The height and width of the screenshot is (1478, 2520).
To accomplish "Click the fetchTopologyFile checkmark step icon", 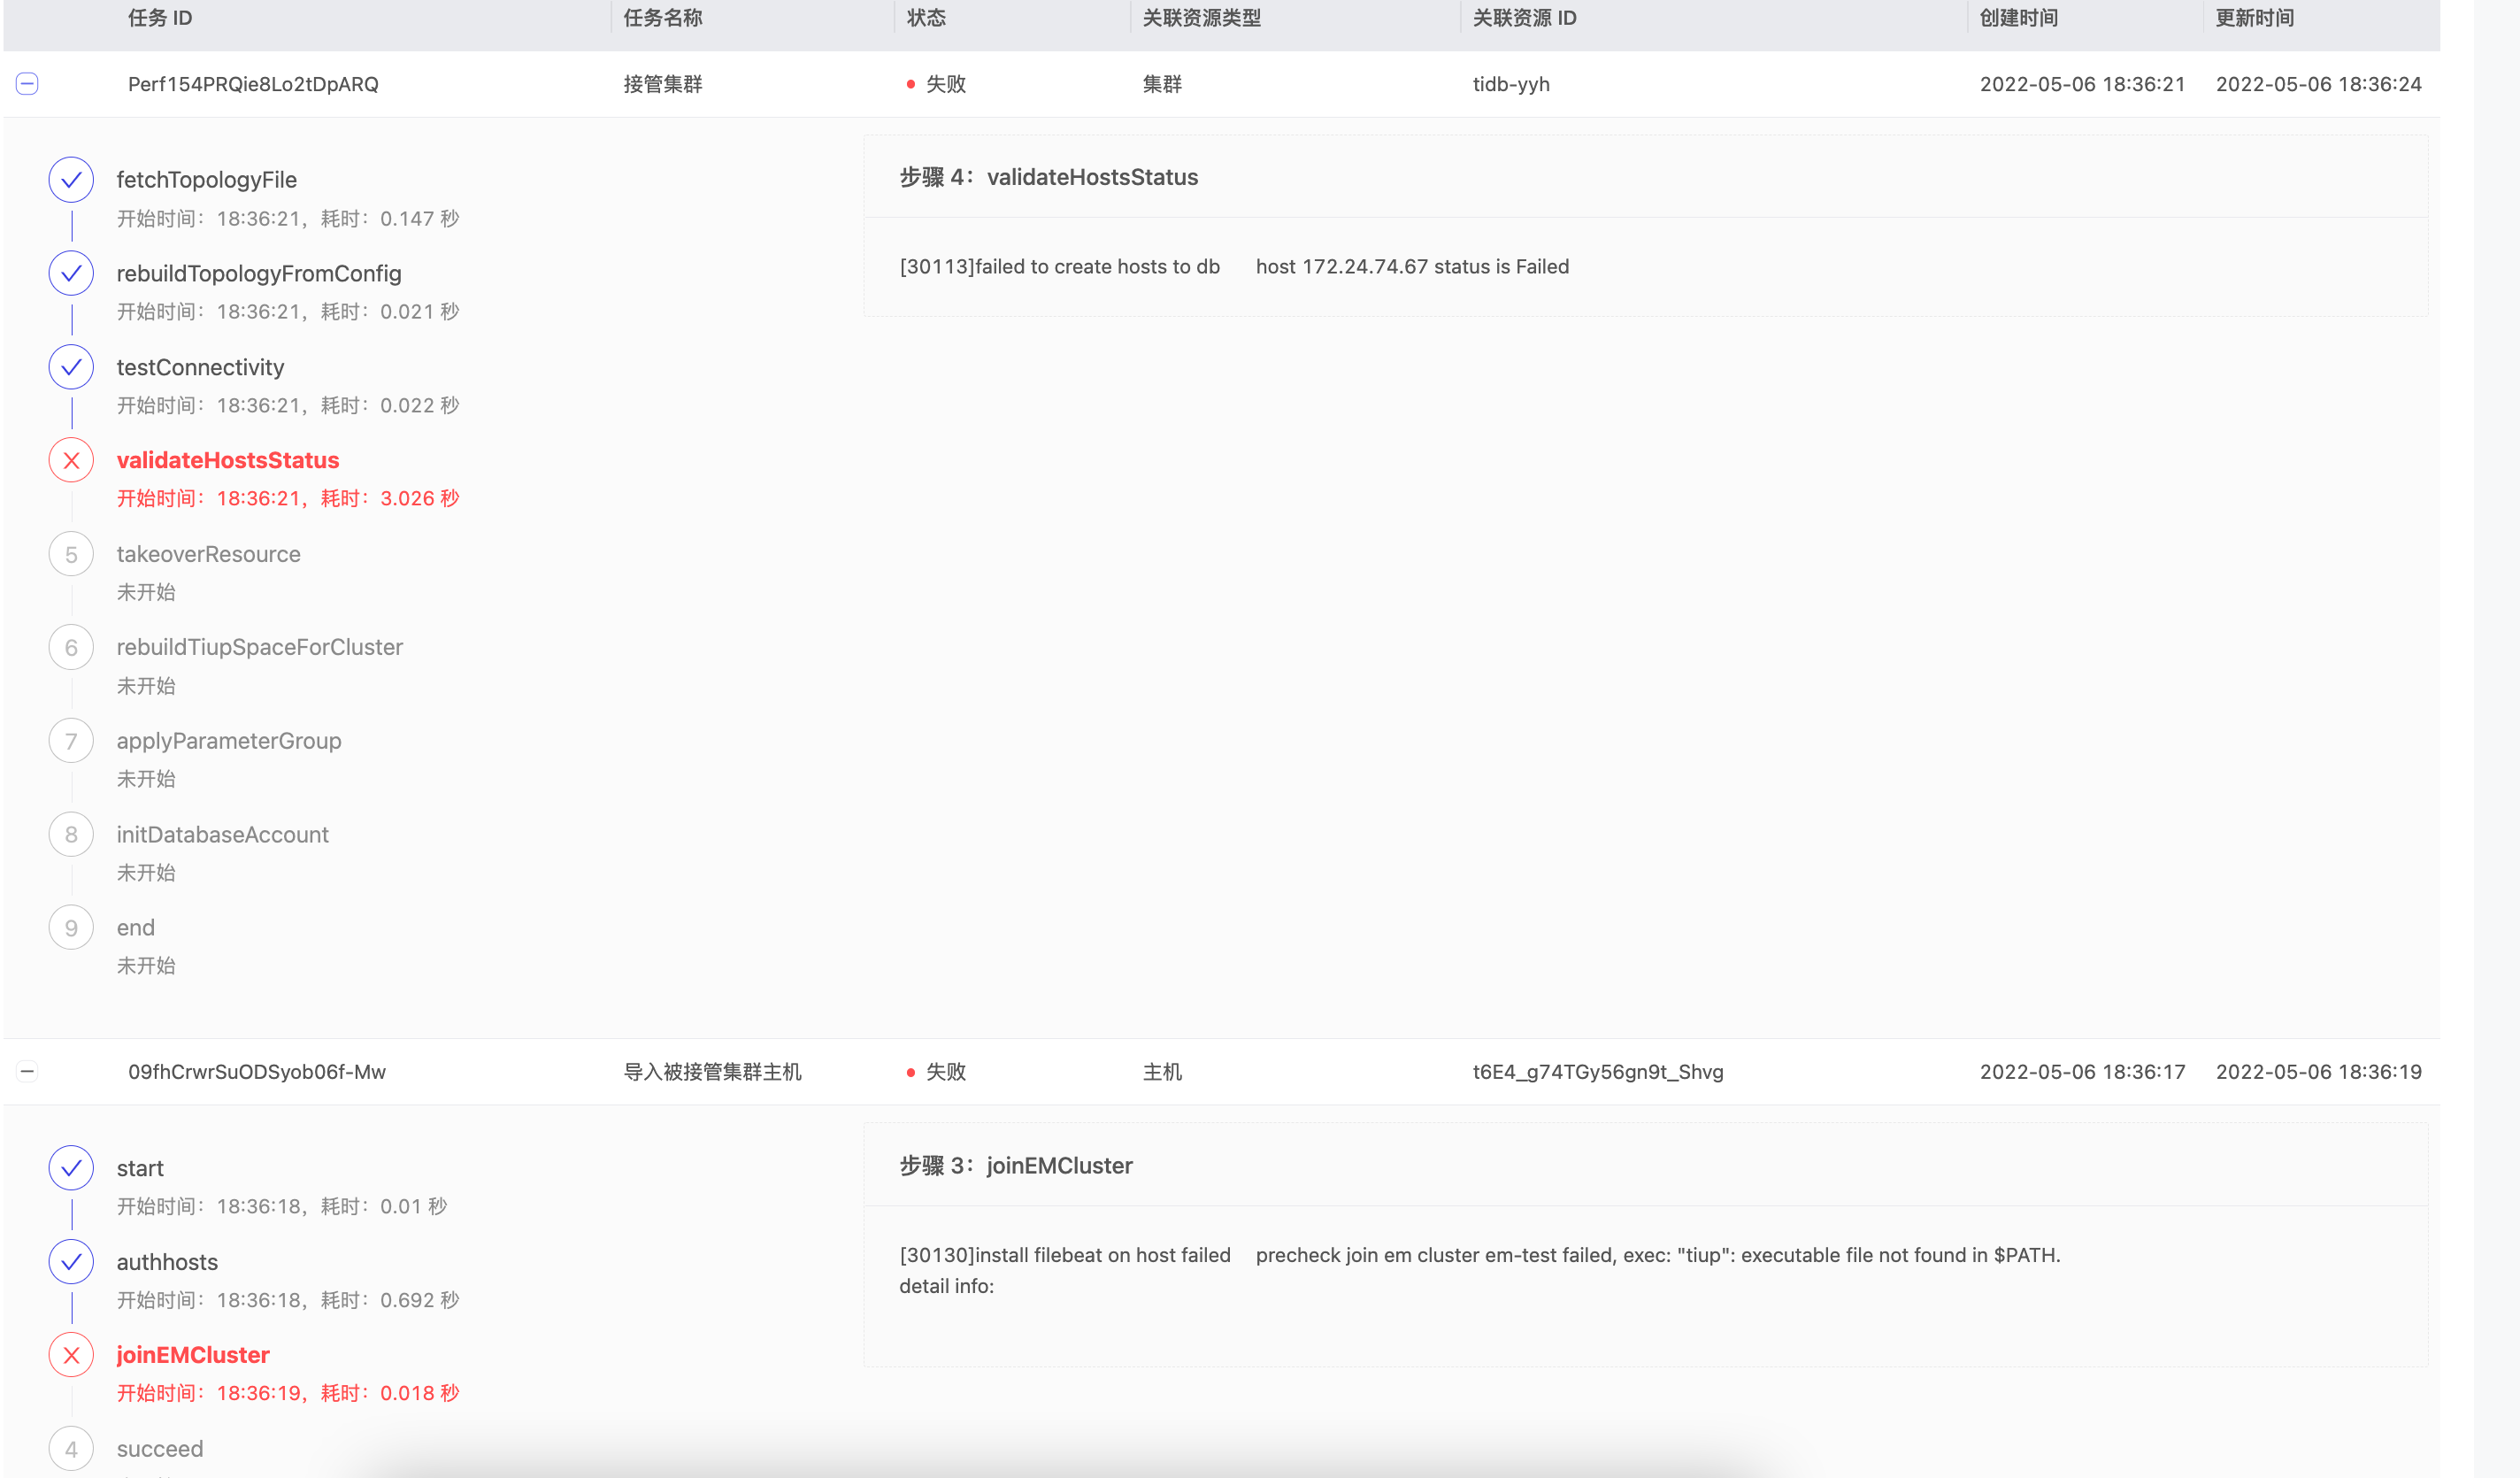I will pos(71,180).
